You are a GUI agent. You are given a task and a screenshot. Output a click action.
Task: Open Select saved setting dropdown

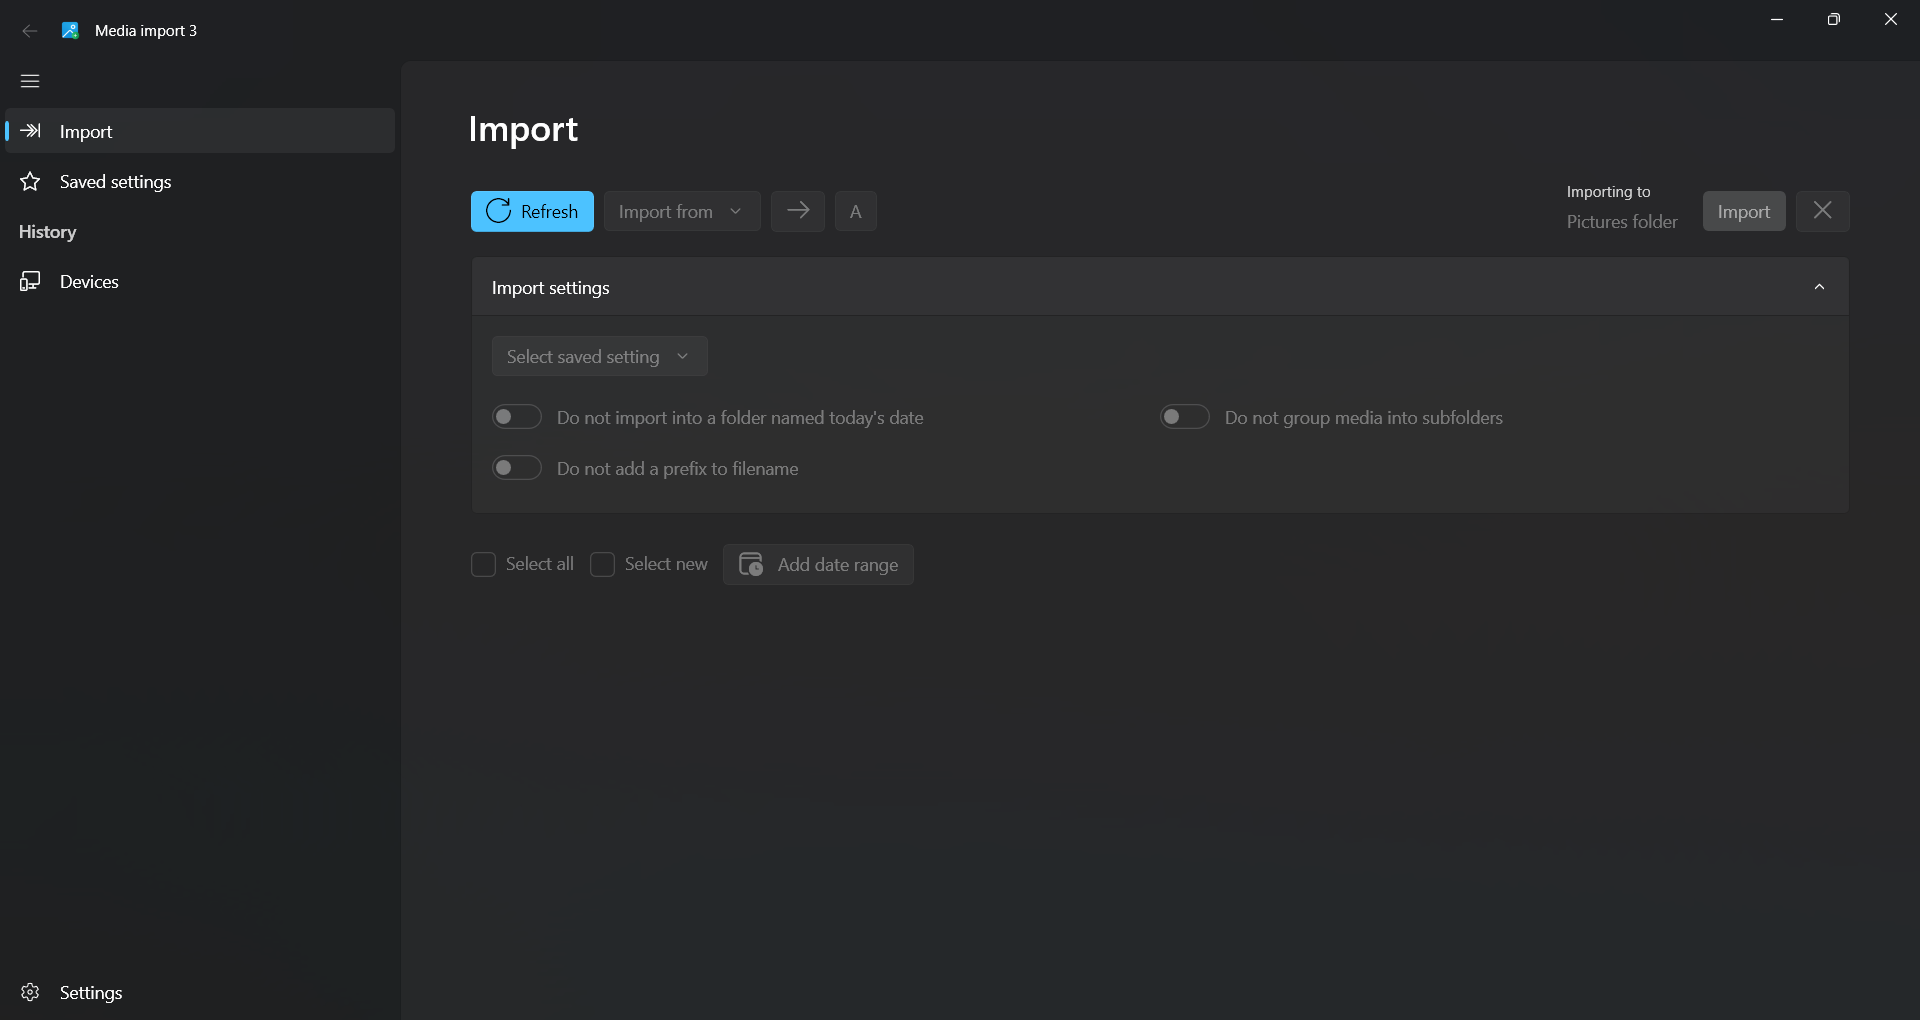coord(600,356)
